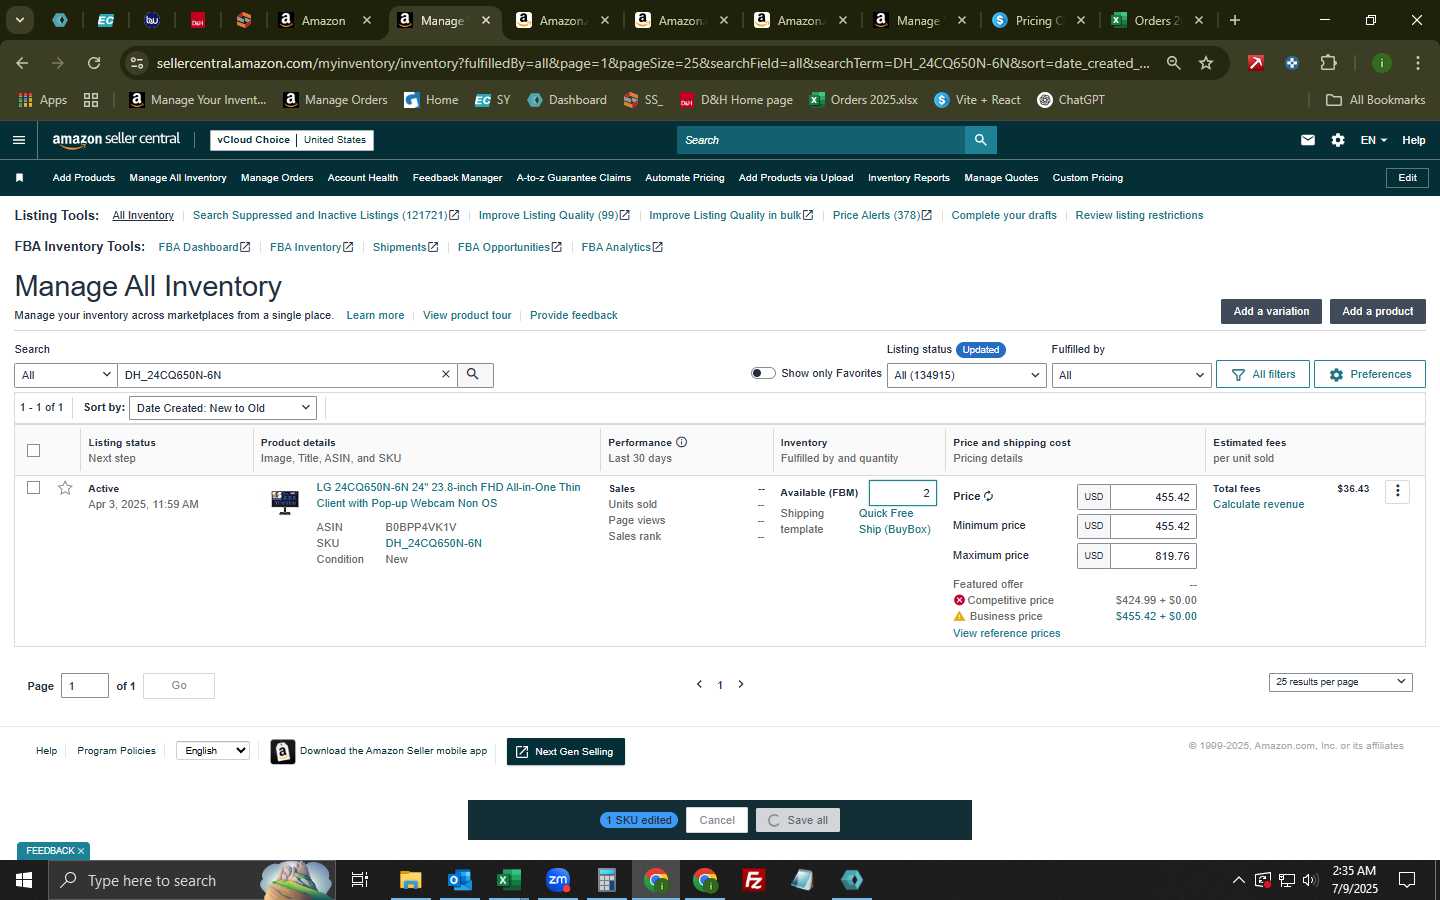Click the Add a product button
Viewport: 1440px width, 900px height.
coord(1377,312)
